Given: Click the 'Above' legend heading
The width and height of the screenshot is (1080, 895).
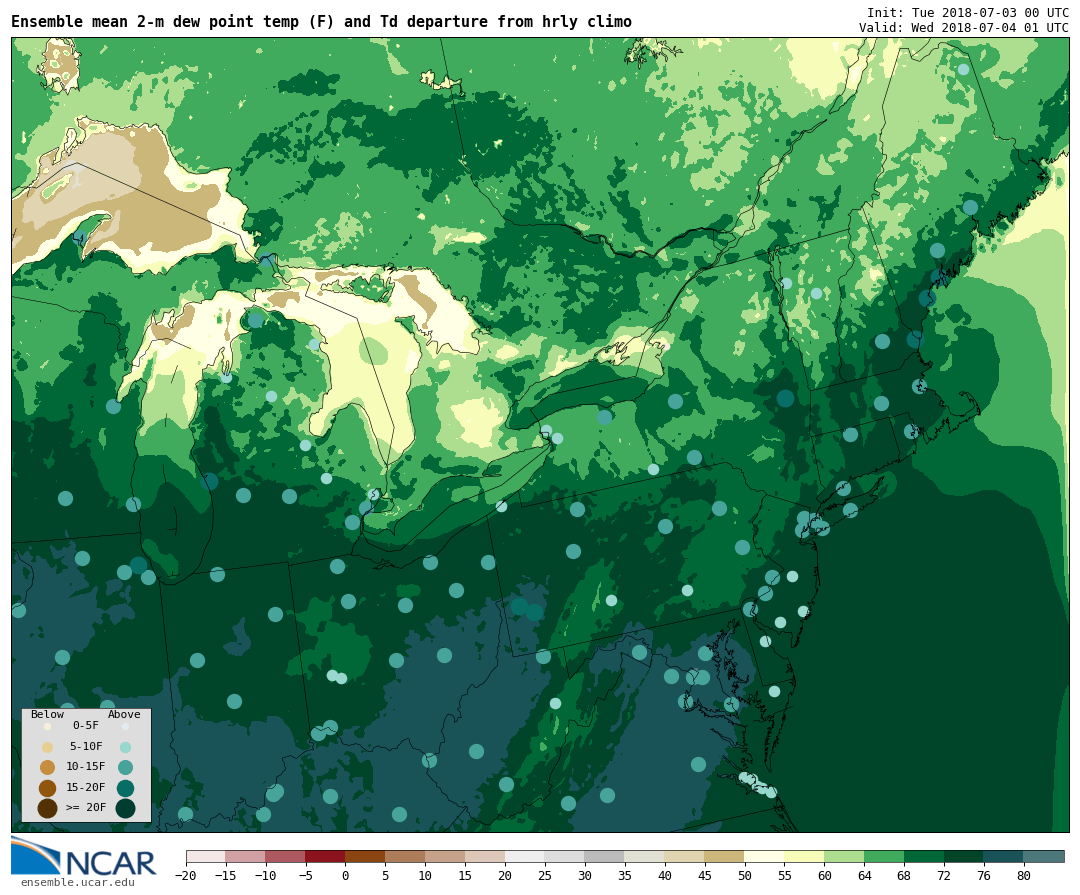Looking at the screenshot, I should (x=124, y=714).
